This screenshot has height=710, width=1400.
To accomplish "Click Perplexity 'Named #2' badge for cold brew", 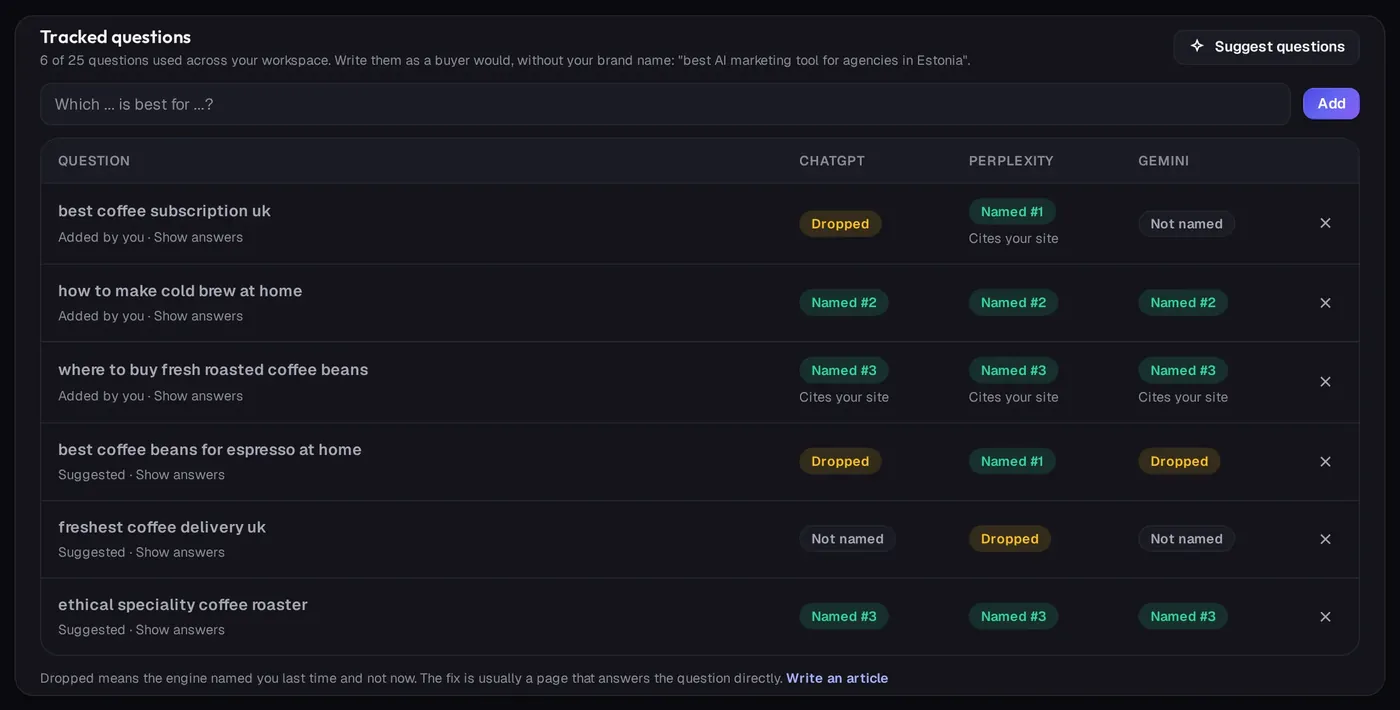I will pyautogui.click(x=1014, y=303).
